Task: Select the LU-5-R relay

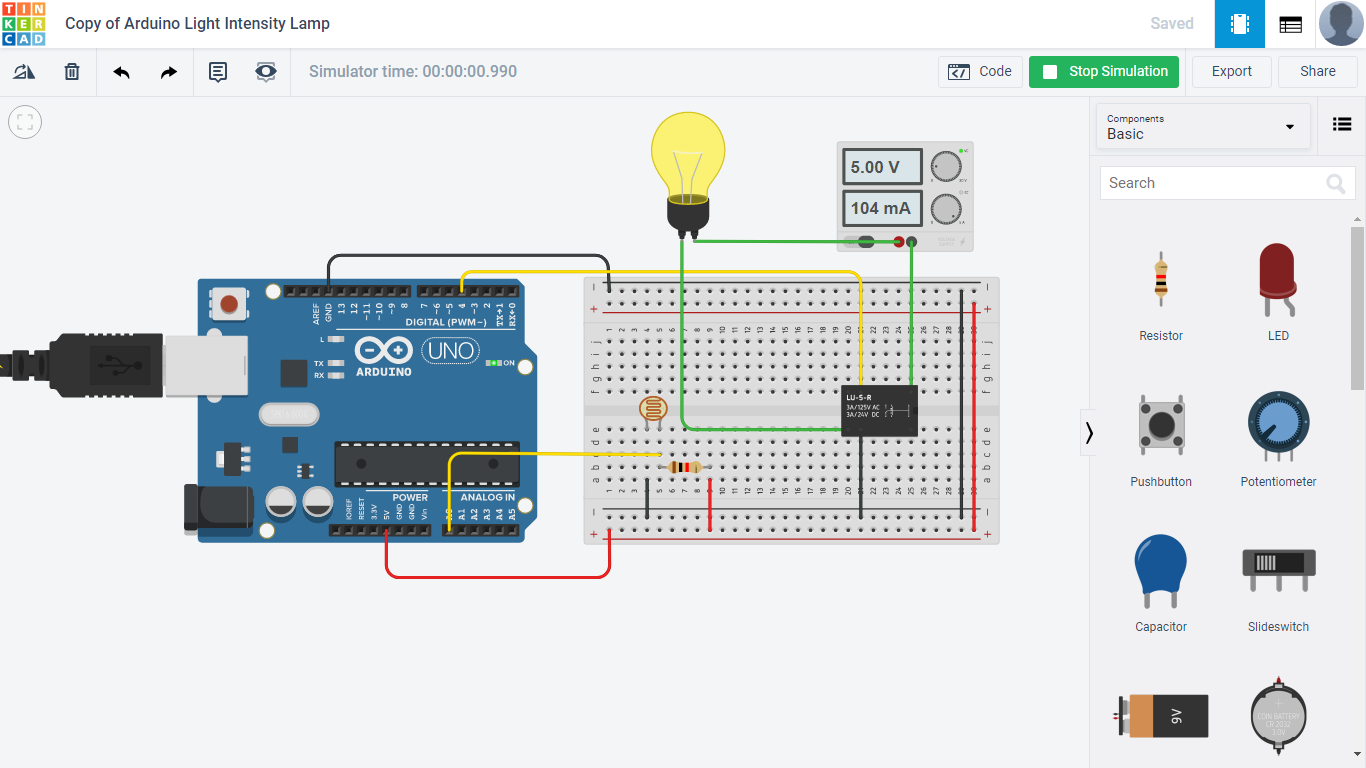Action: coord(879,410)
